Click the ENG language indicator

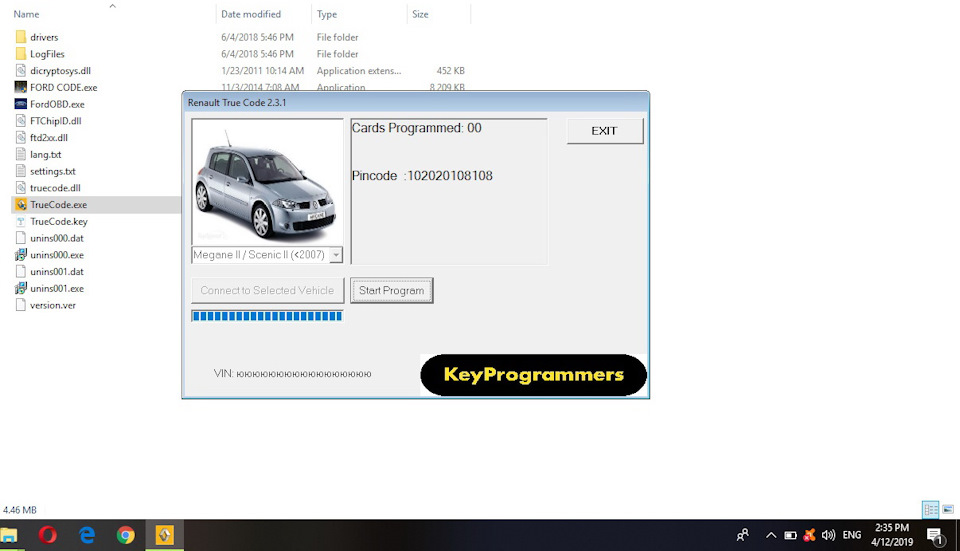click(x=852, y=535)
